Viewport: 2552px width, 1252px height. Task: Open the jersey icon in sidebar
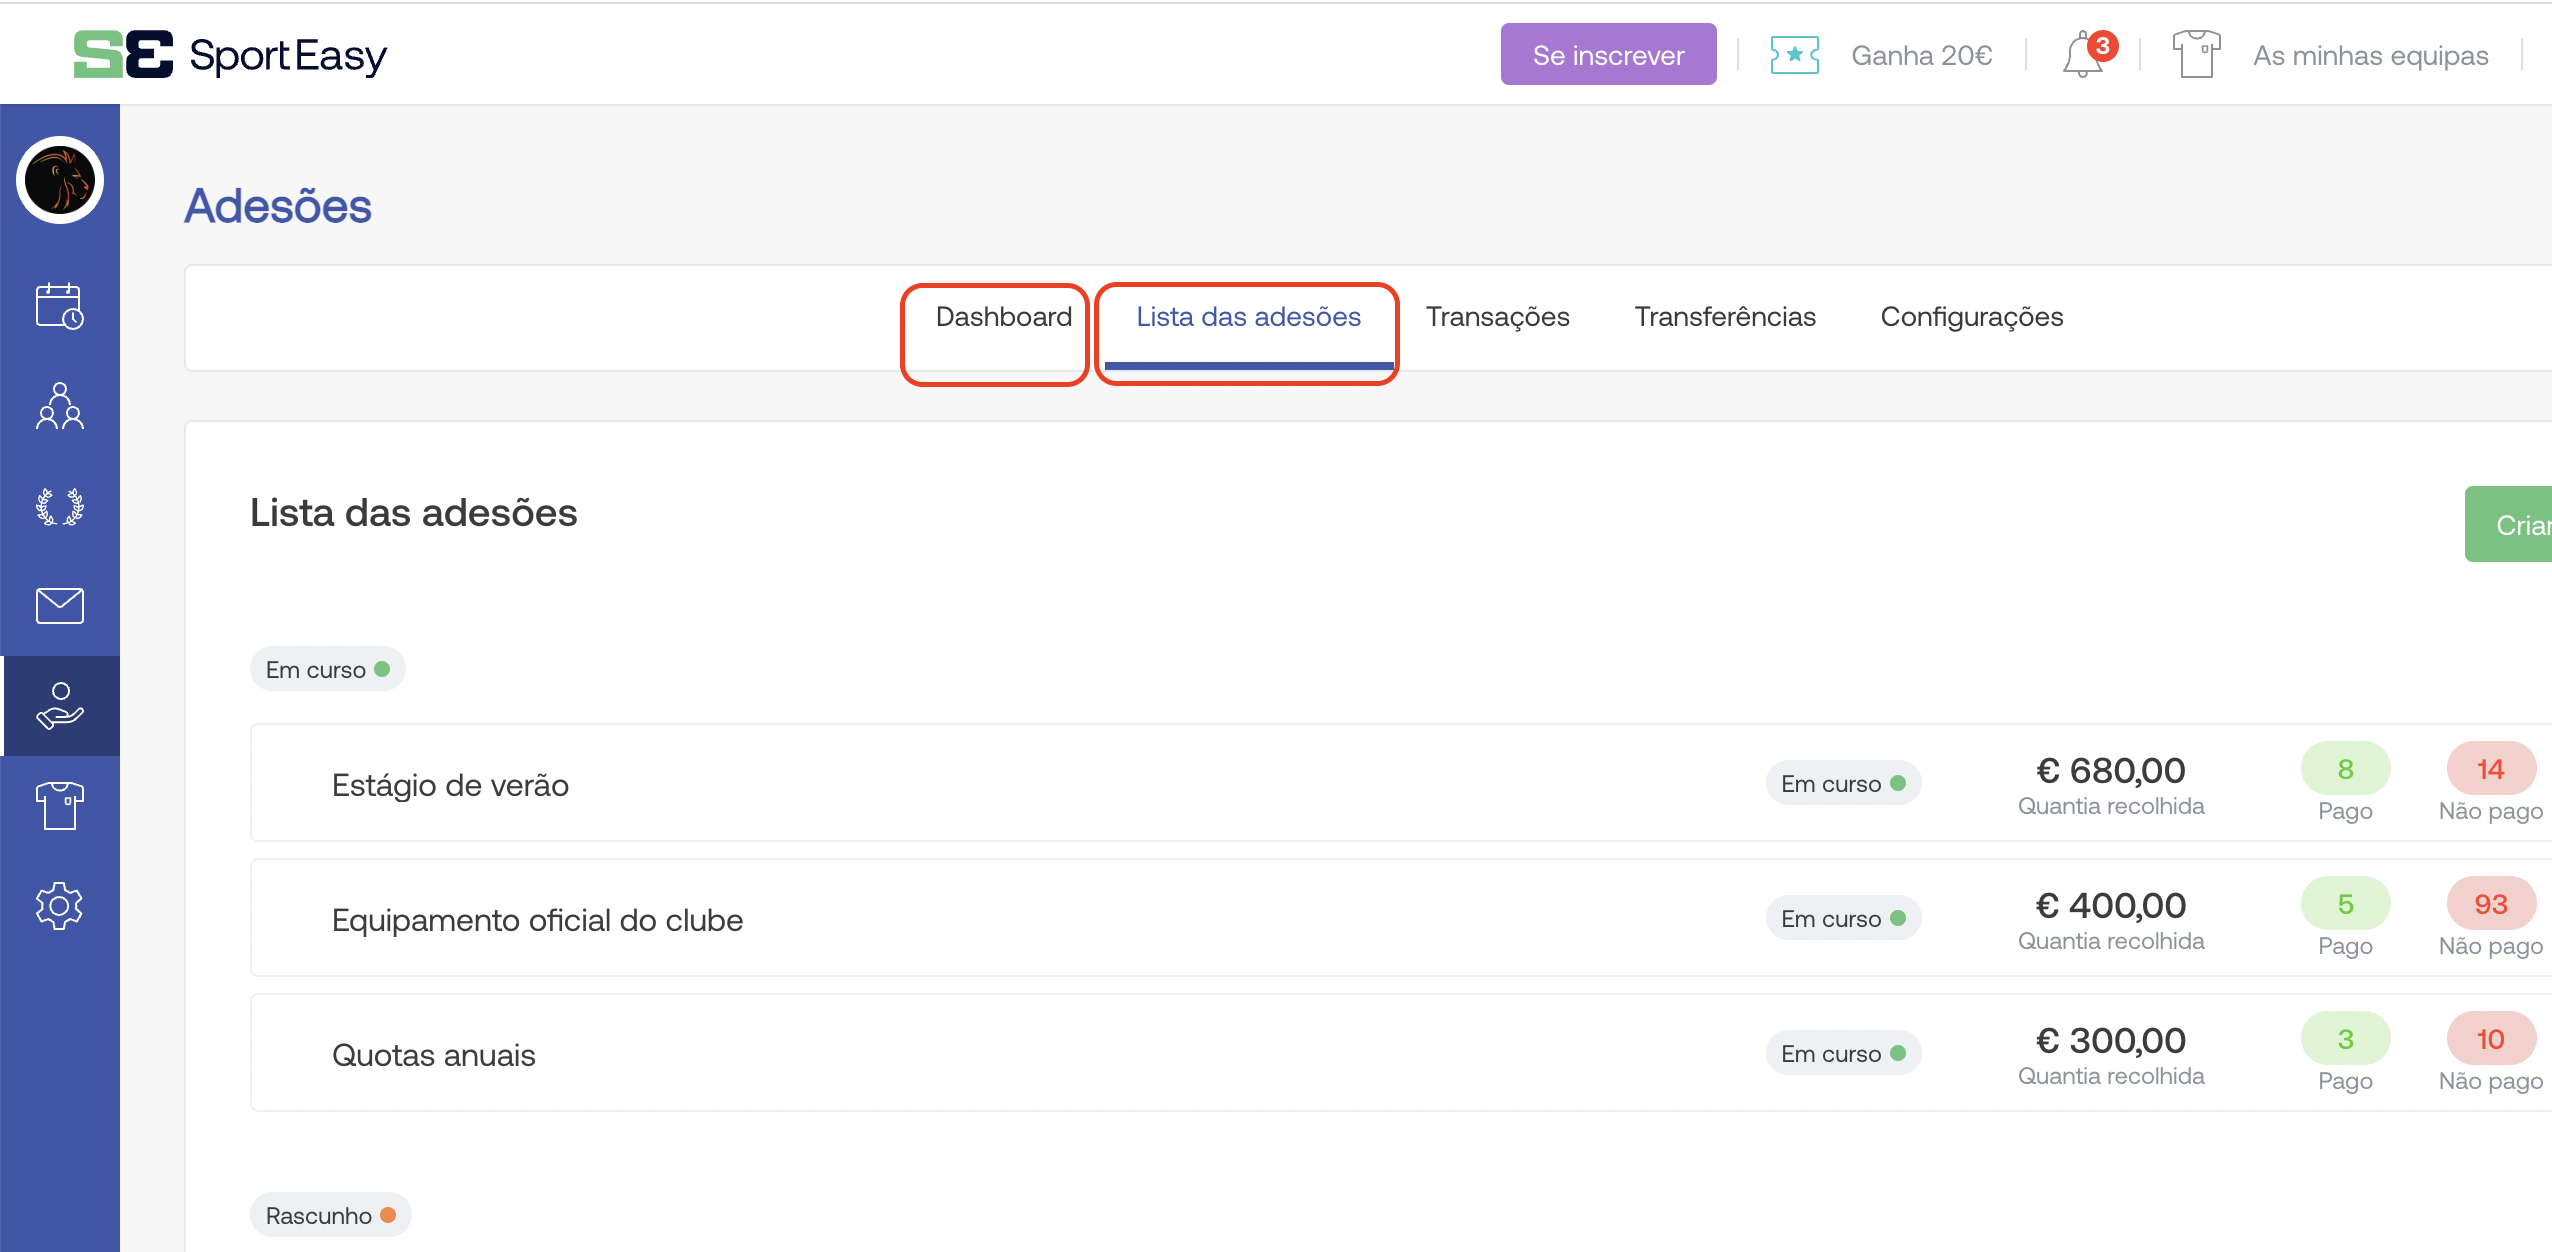(x=59, y=806)
